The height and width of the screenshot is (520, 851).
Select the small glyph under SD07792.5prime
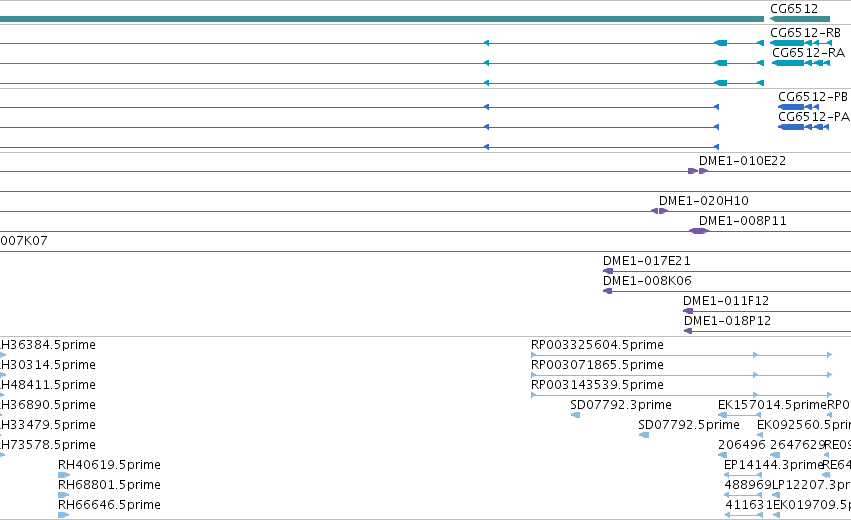pos(644,435)
